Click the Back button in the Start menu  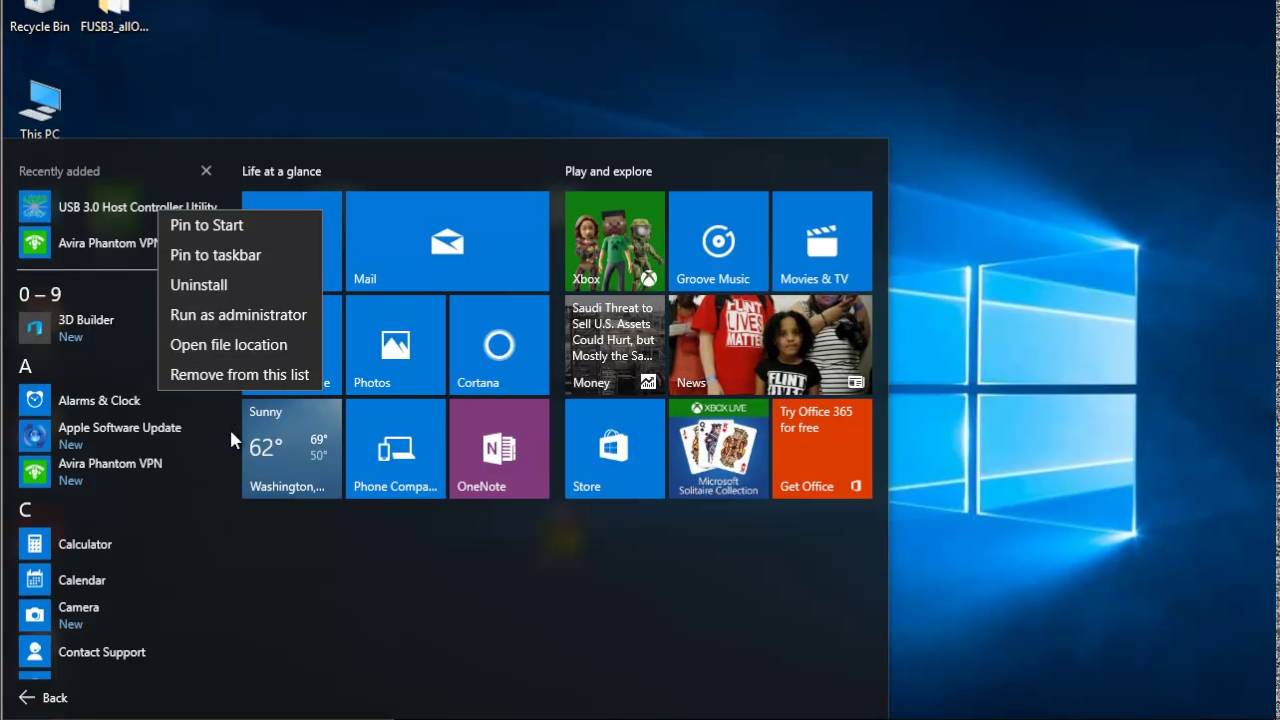[x=43, y=698]
